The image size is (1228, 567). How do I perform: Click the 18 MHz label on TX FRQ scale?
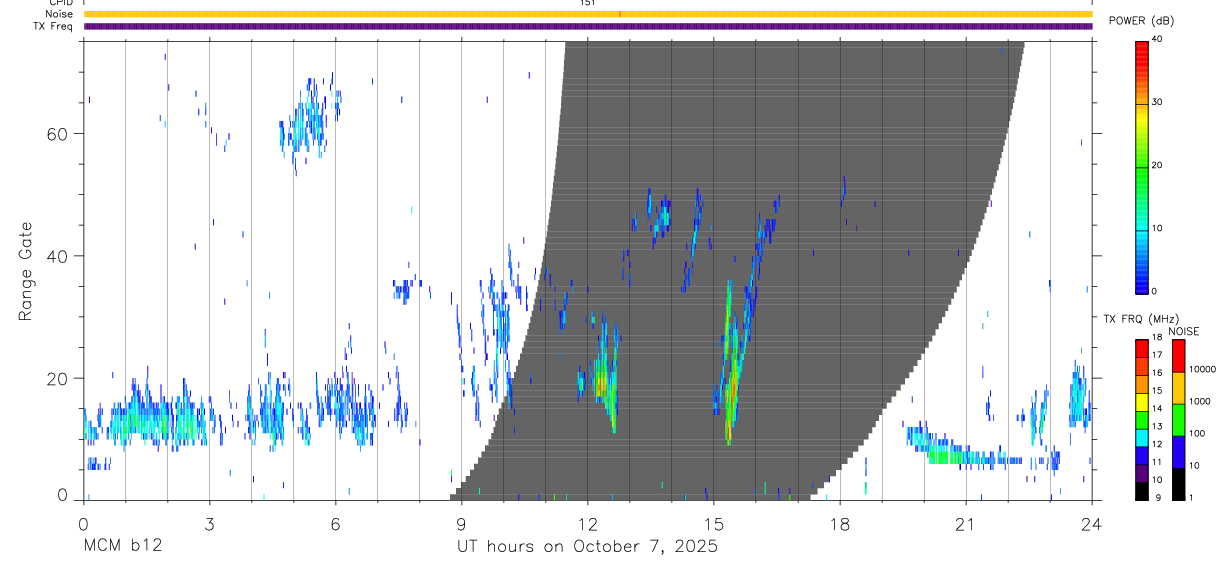click(x=1157, y=337)
